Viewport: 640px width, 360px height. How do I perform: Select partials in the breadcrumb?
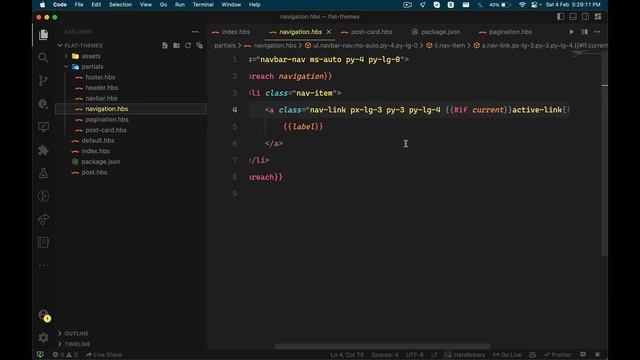click(225, 45)
